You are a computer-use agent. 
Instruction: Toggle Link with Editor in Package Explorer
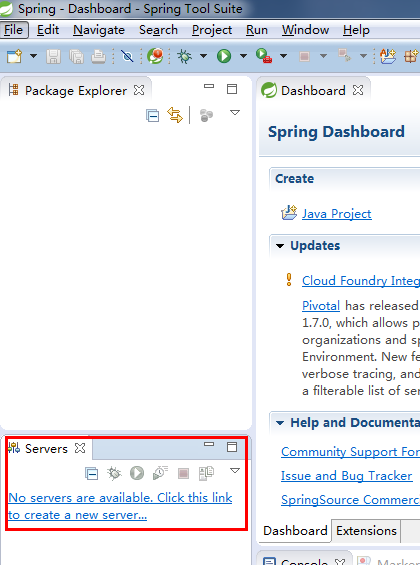coord(175,115)
